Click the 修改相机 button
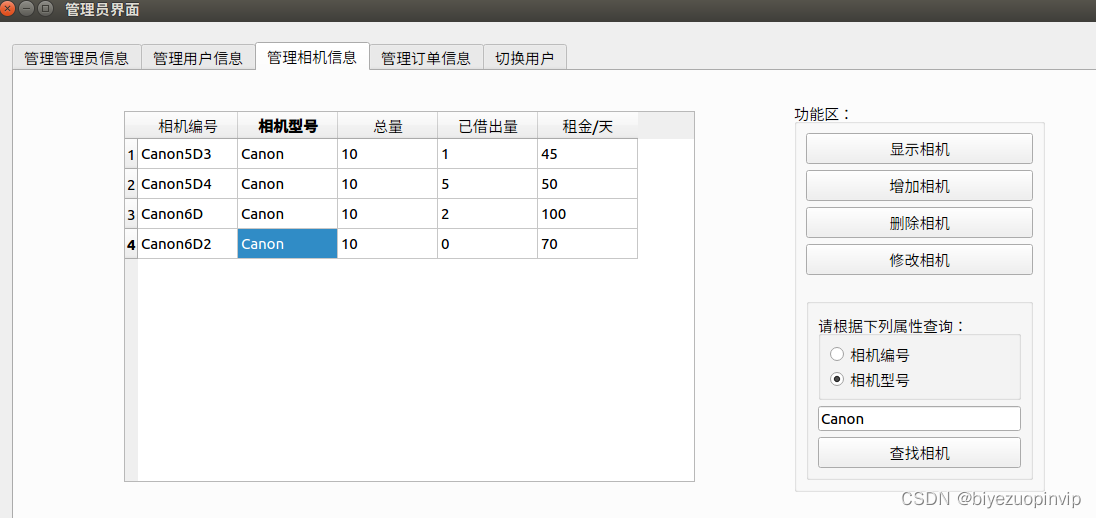Screen dimensions: 1096x518 919,260
